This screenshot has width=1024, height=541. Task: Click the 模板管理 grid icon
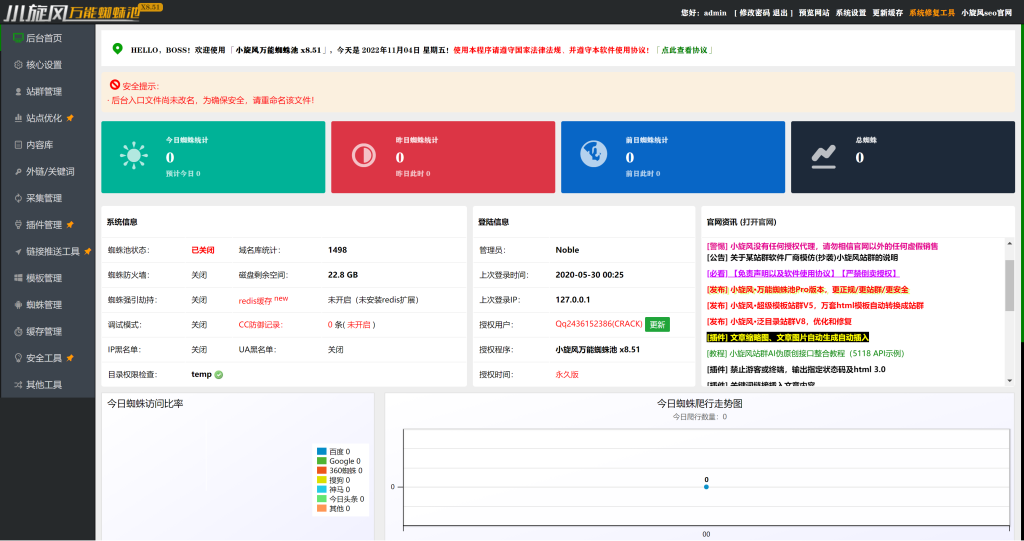18,278
